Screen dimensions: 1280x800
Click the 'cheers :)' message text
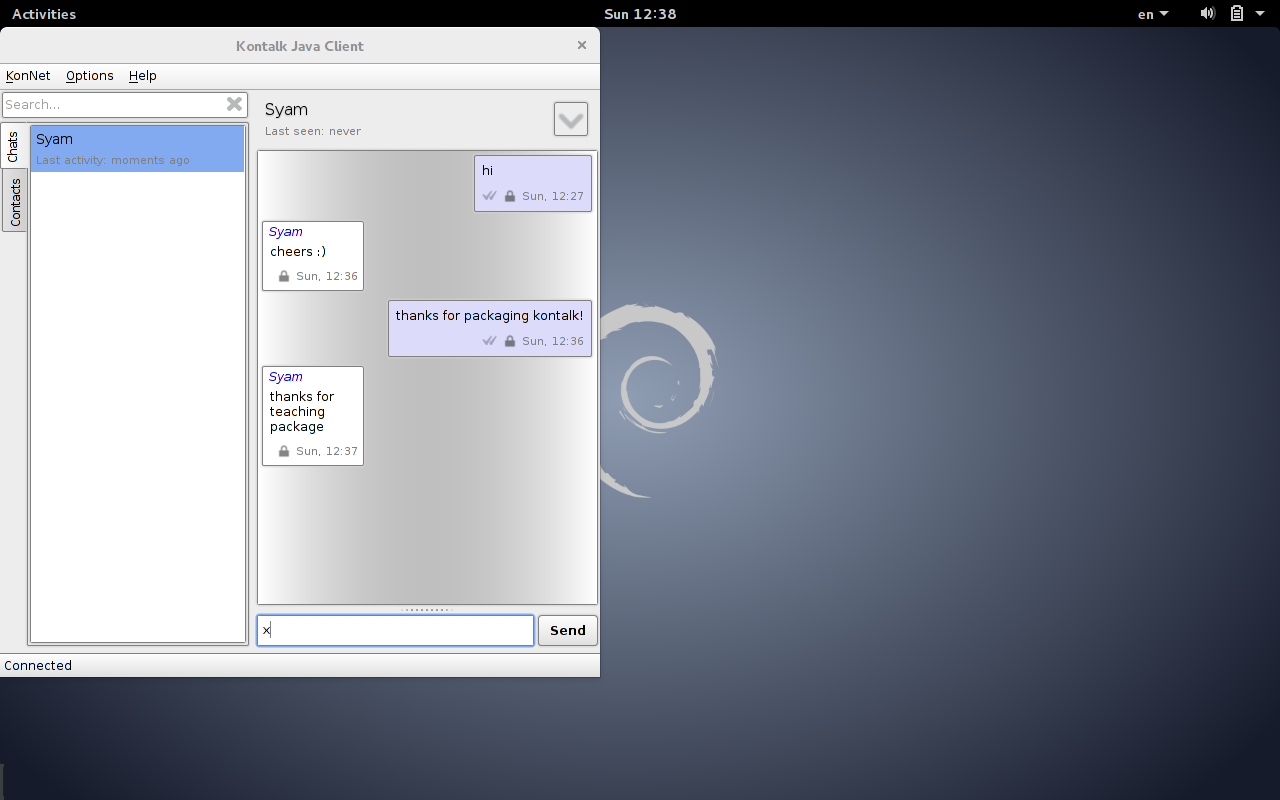coord(298,252)
